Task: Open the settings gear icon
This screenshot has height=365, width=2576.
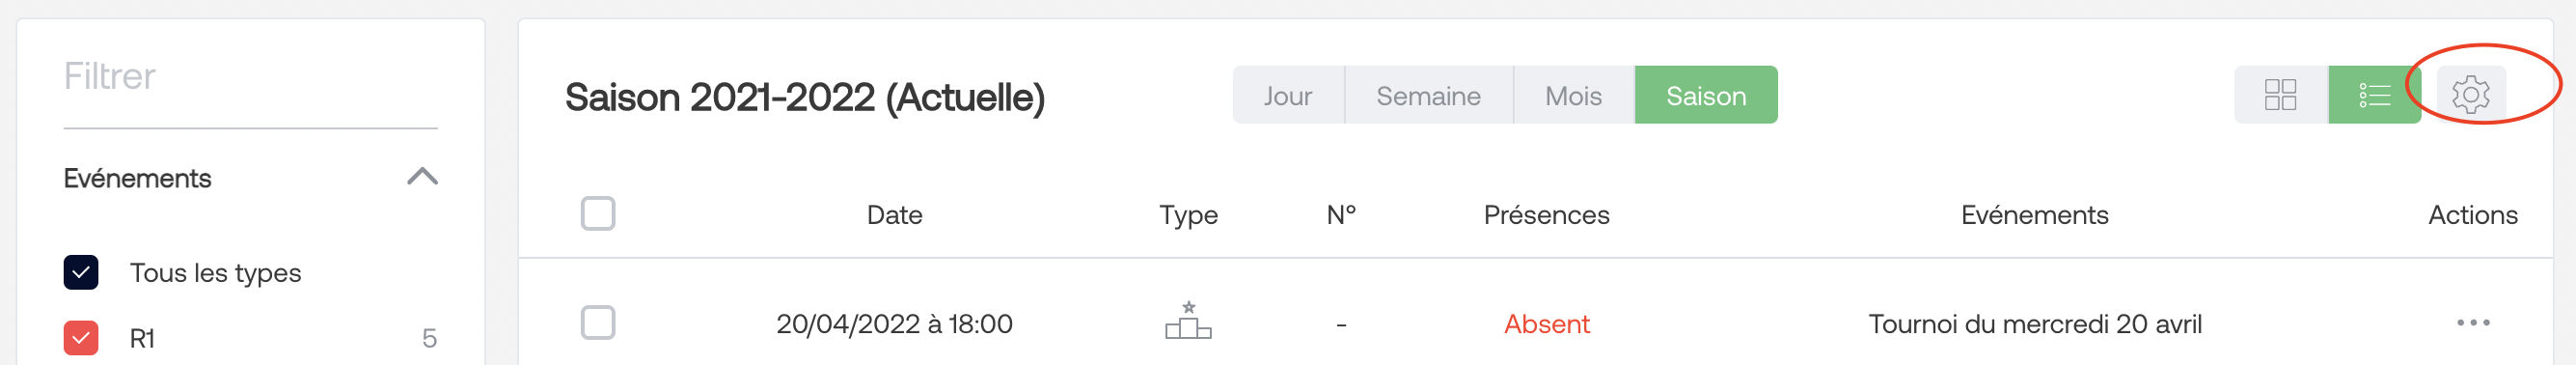Action: tap(2470, 95)
